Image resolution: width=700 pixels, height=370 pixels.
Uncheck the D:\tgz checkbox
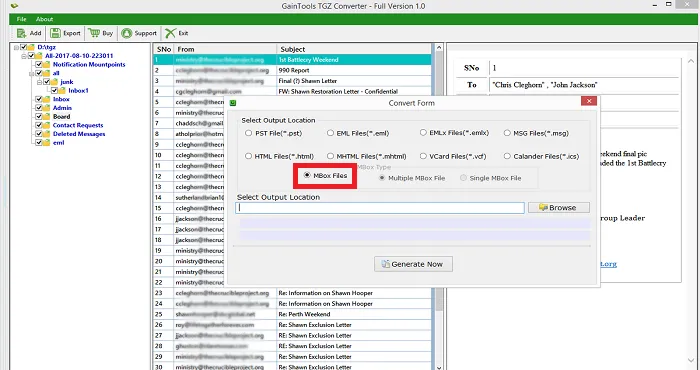tap(24, 47)
